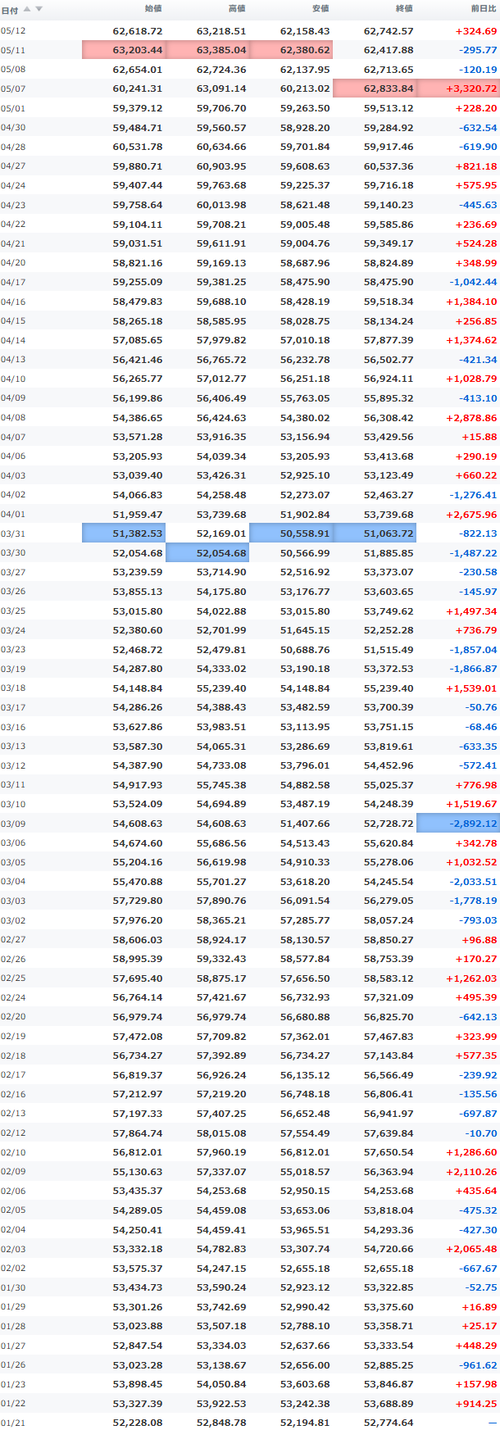Select the closing value 59,140.23

[x=389, y=204]
